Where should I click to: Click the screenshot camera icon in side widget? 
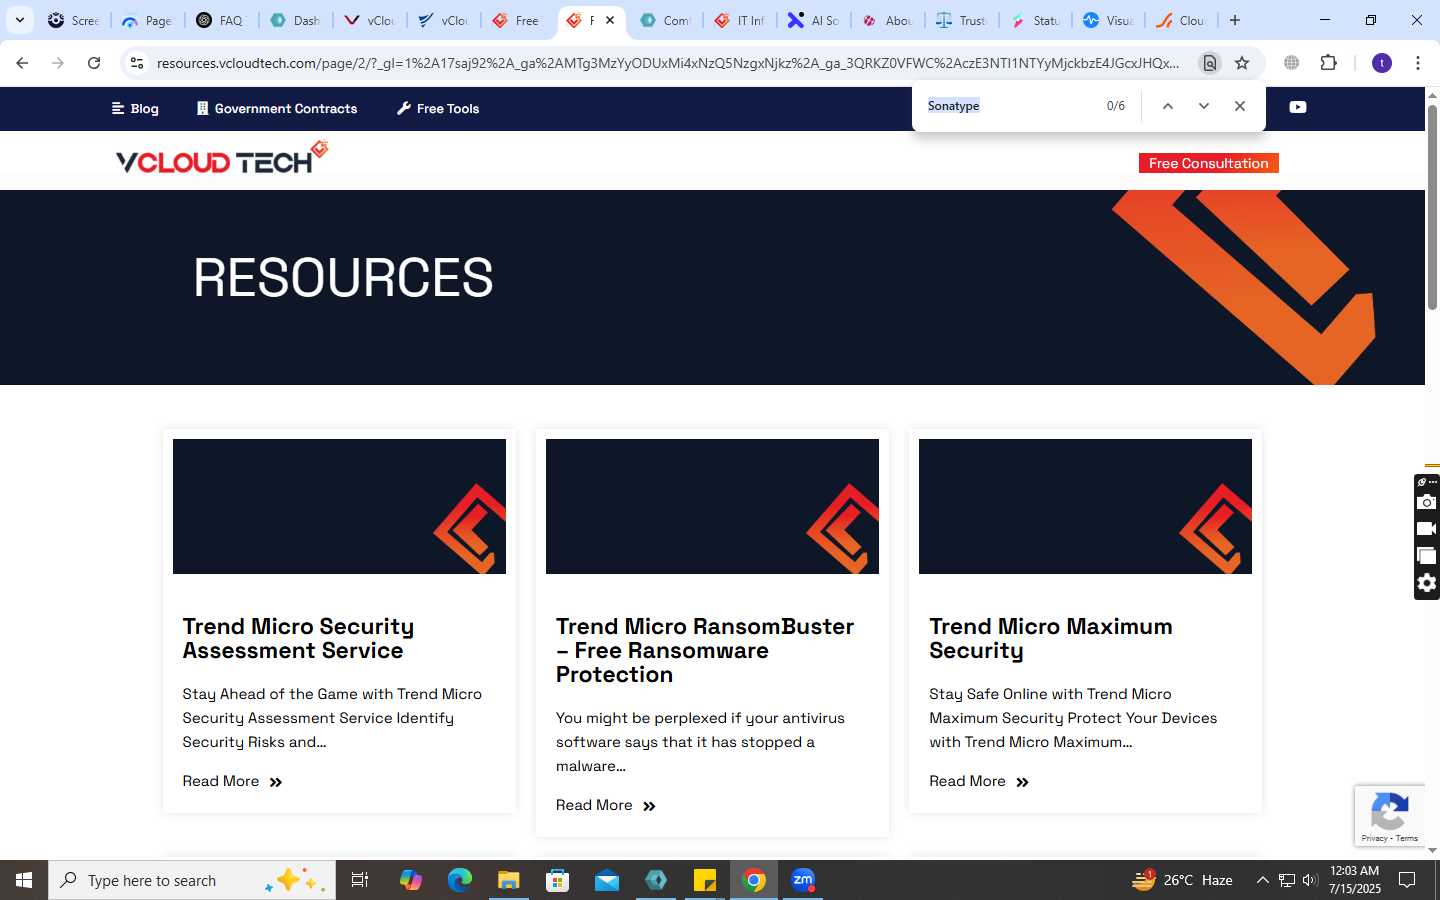(1427, 502)
